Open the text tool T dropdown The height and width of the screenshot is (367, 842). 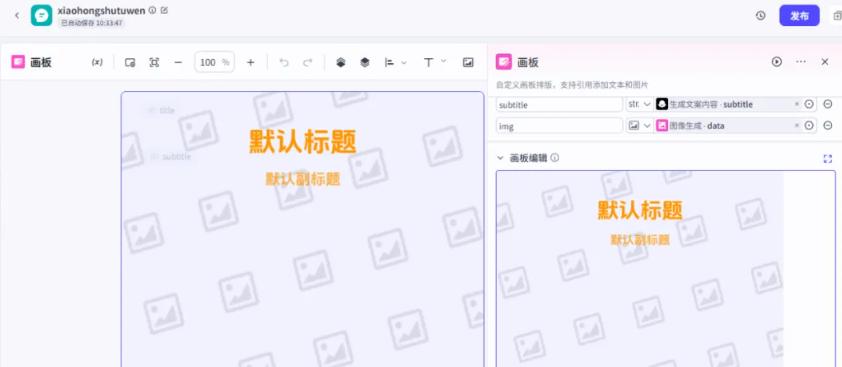click(x=434, y=62)
